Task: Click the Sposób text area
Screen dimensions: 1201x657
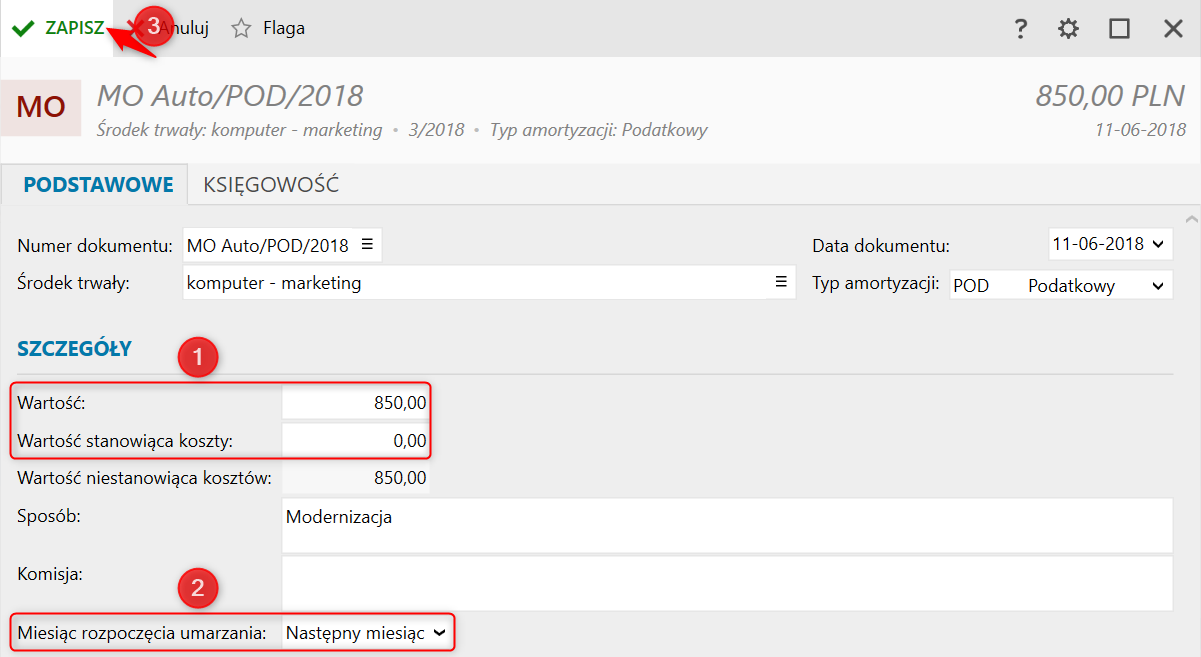Action: tap(726, 526)
